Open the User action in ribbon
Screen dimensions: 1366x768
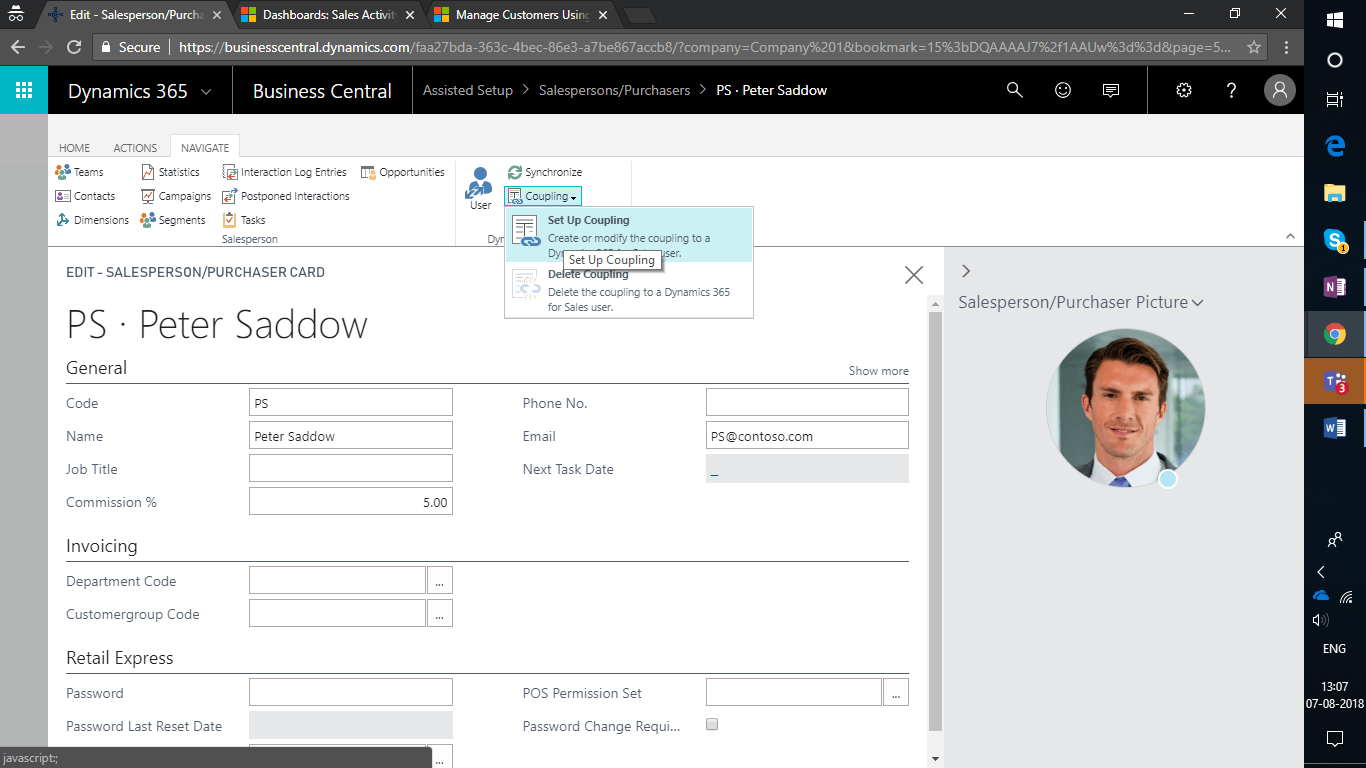click(481, 188)
